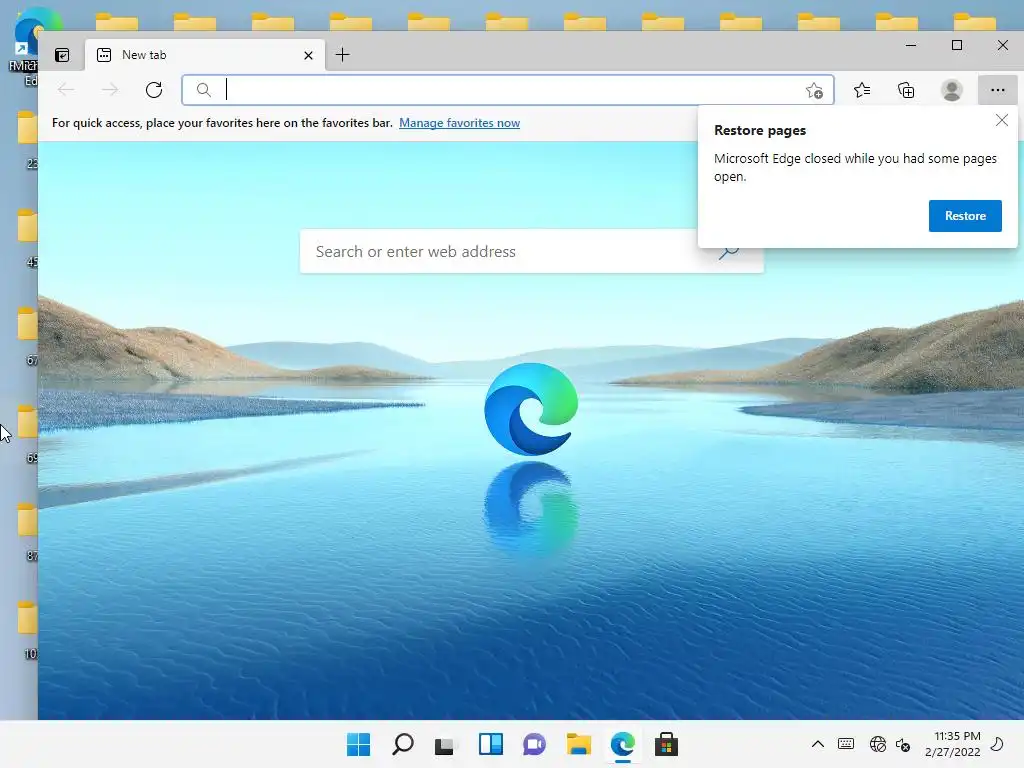This screenshot has height=768, width=1024.
Task: Open the Windows Start menu
Action: coord(358,744)
